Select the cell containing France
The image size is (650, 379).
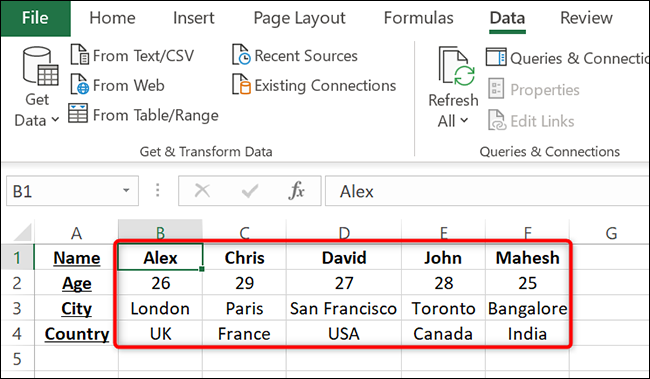[x=244, y=333]
